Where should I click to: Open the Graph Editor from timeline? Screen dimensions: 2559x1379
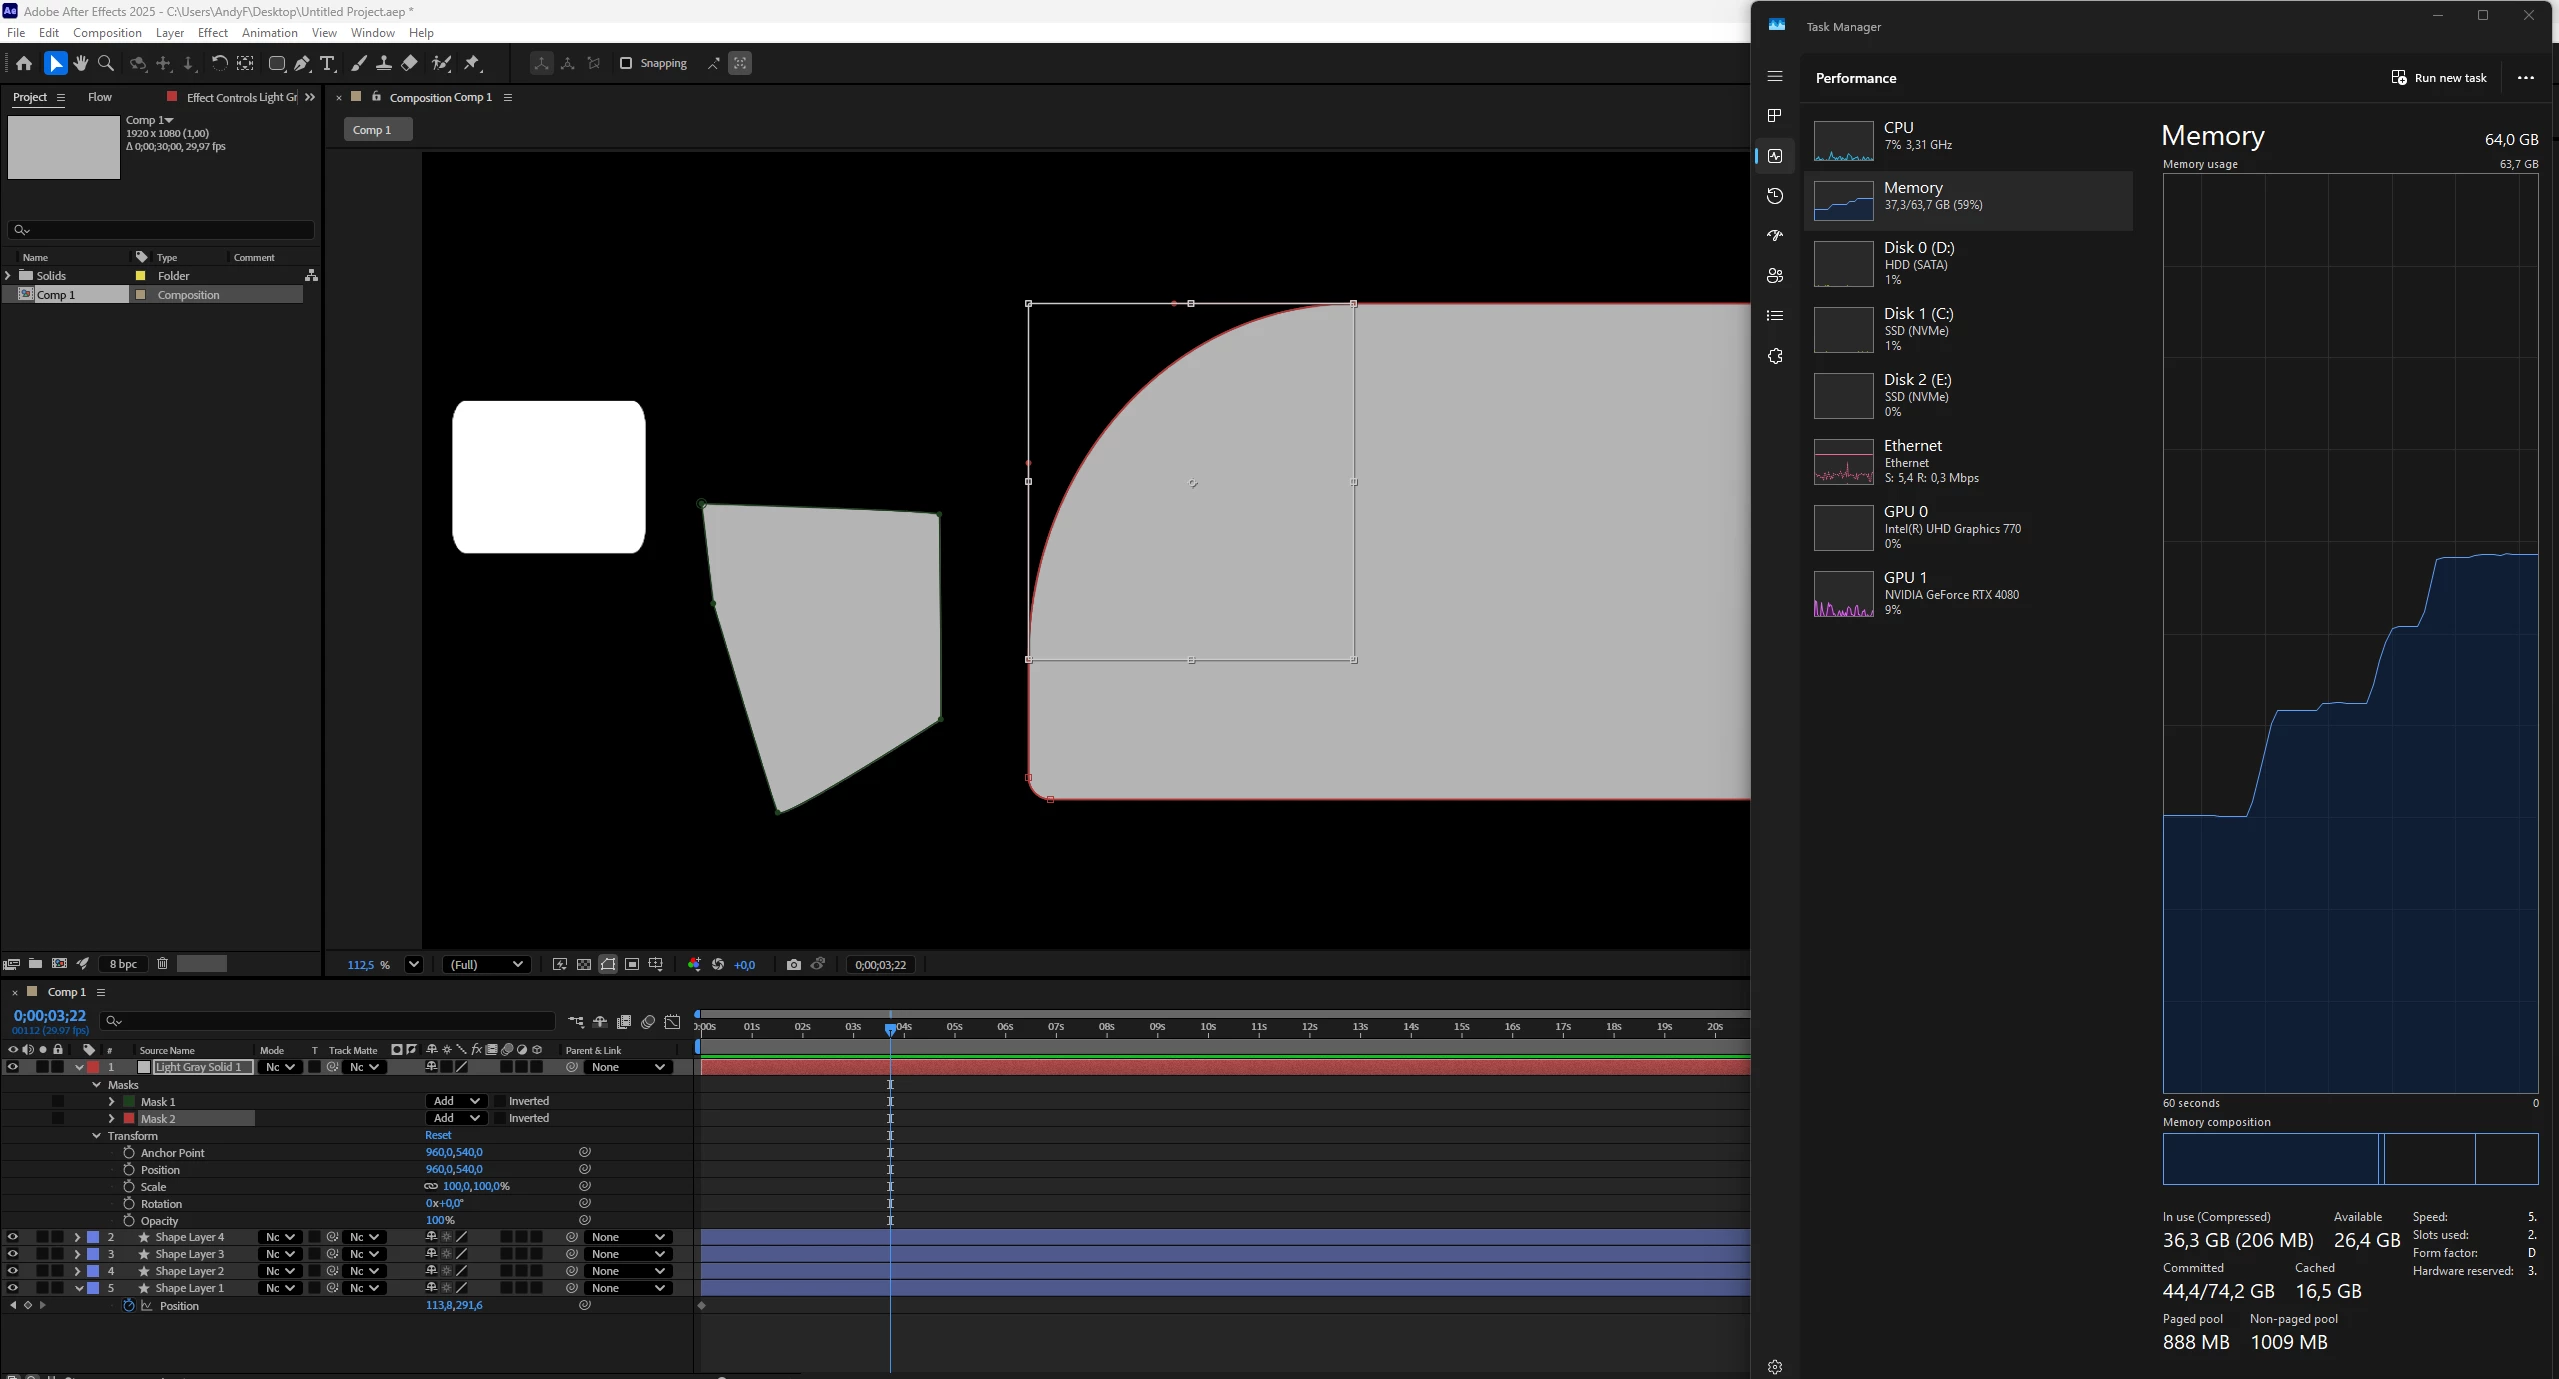tap(673, 1022)
